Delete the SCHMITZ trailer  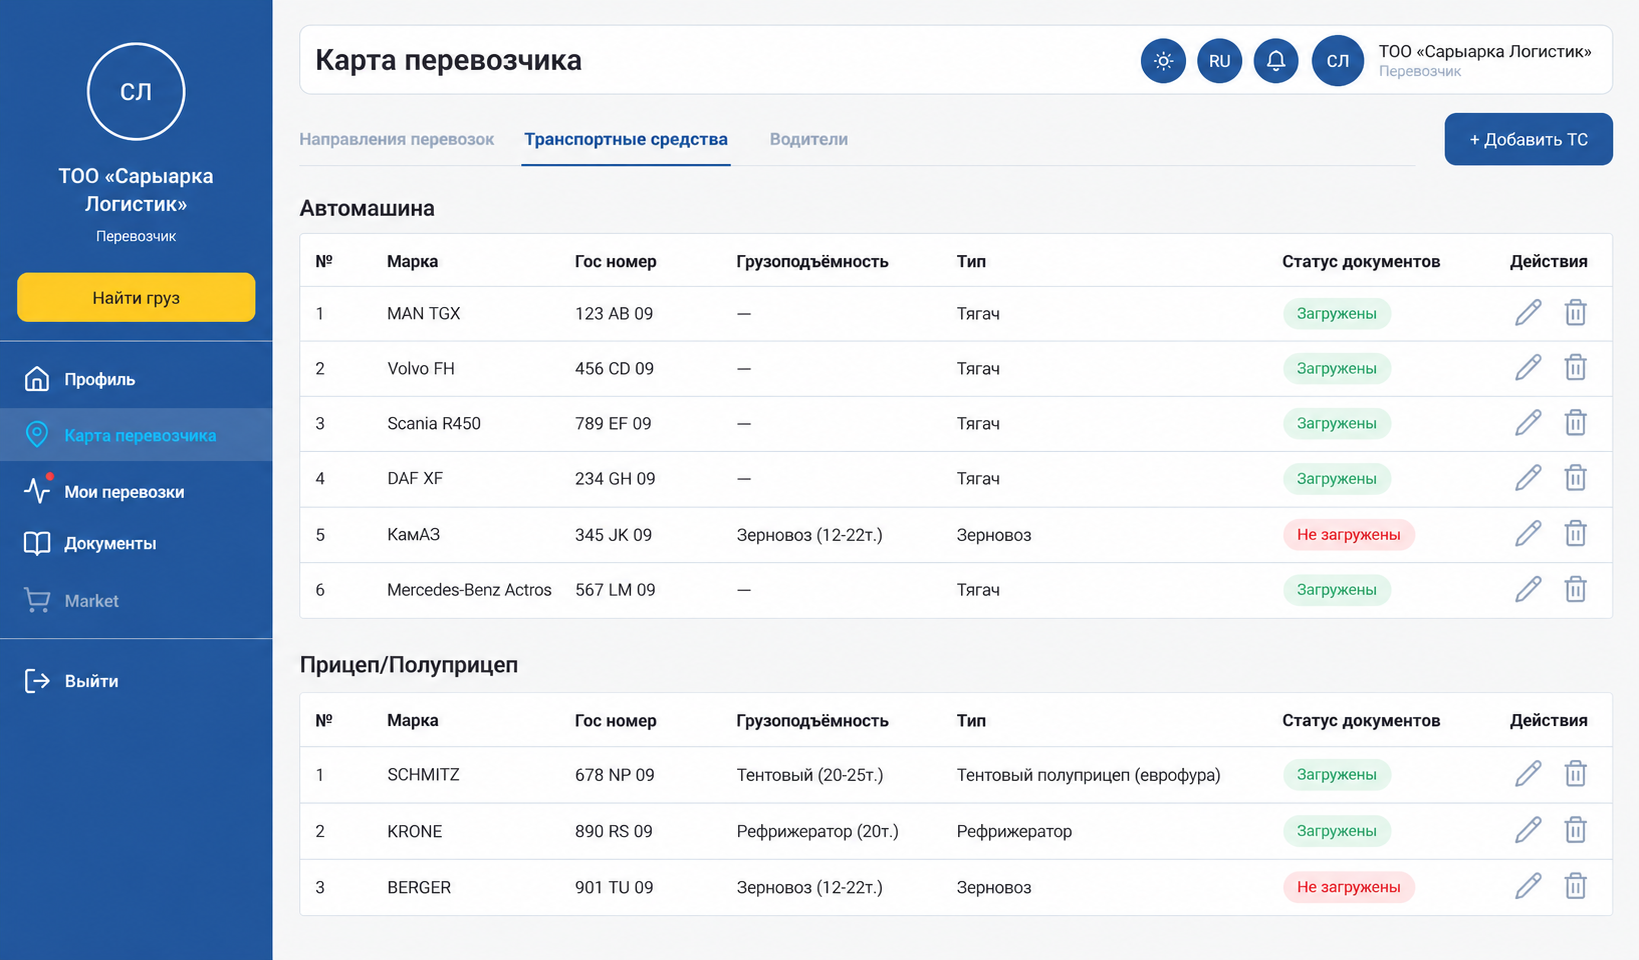point(1575,774)
